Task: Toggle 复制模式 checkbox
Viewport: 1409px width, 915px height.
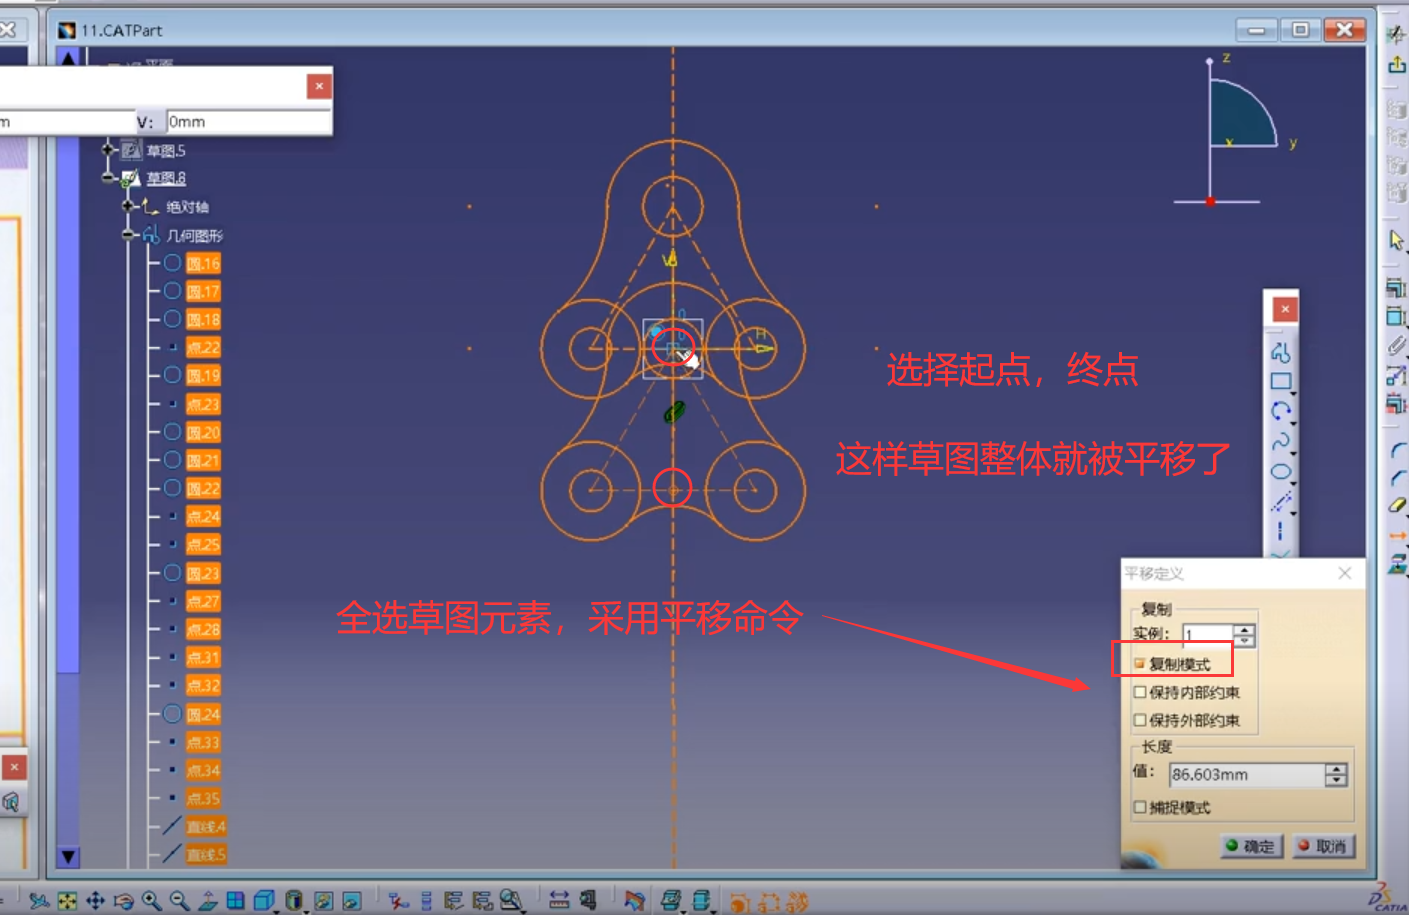Action: click(1139, 664)
